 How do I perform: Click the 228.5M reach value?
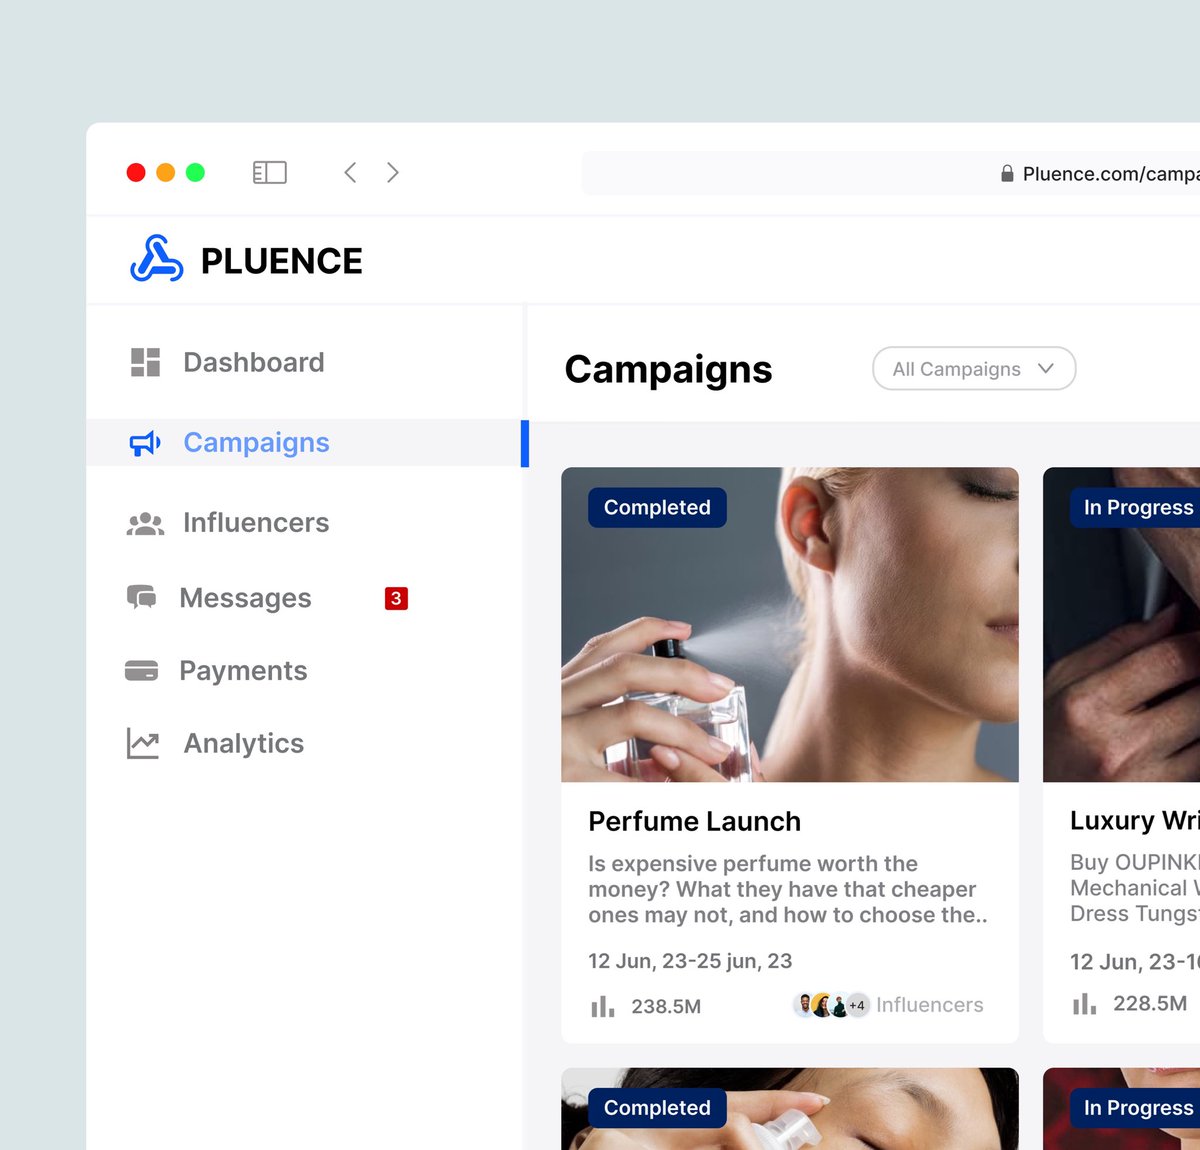(x=1150, y=1003)
